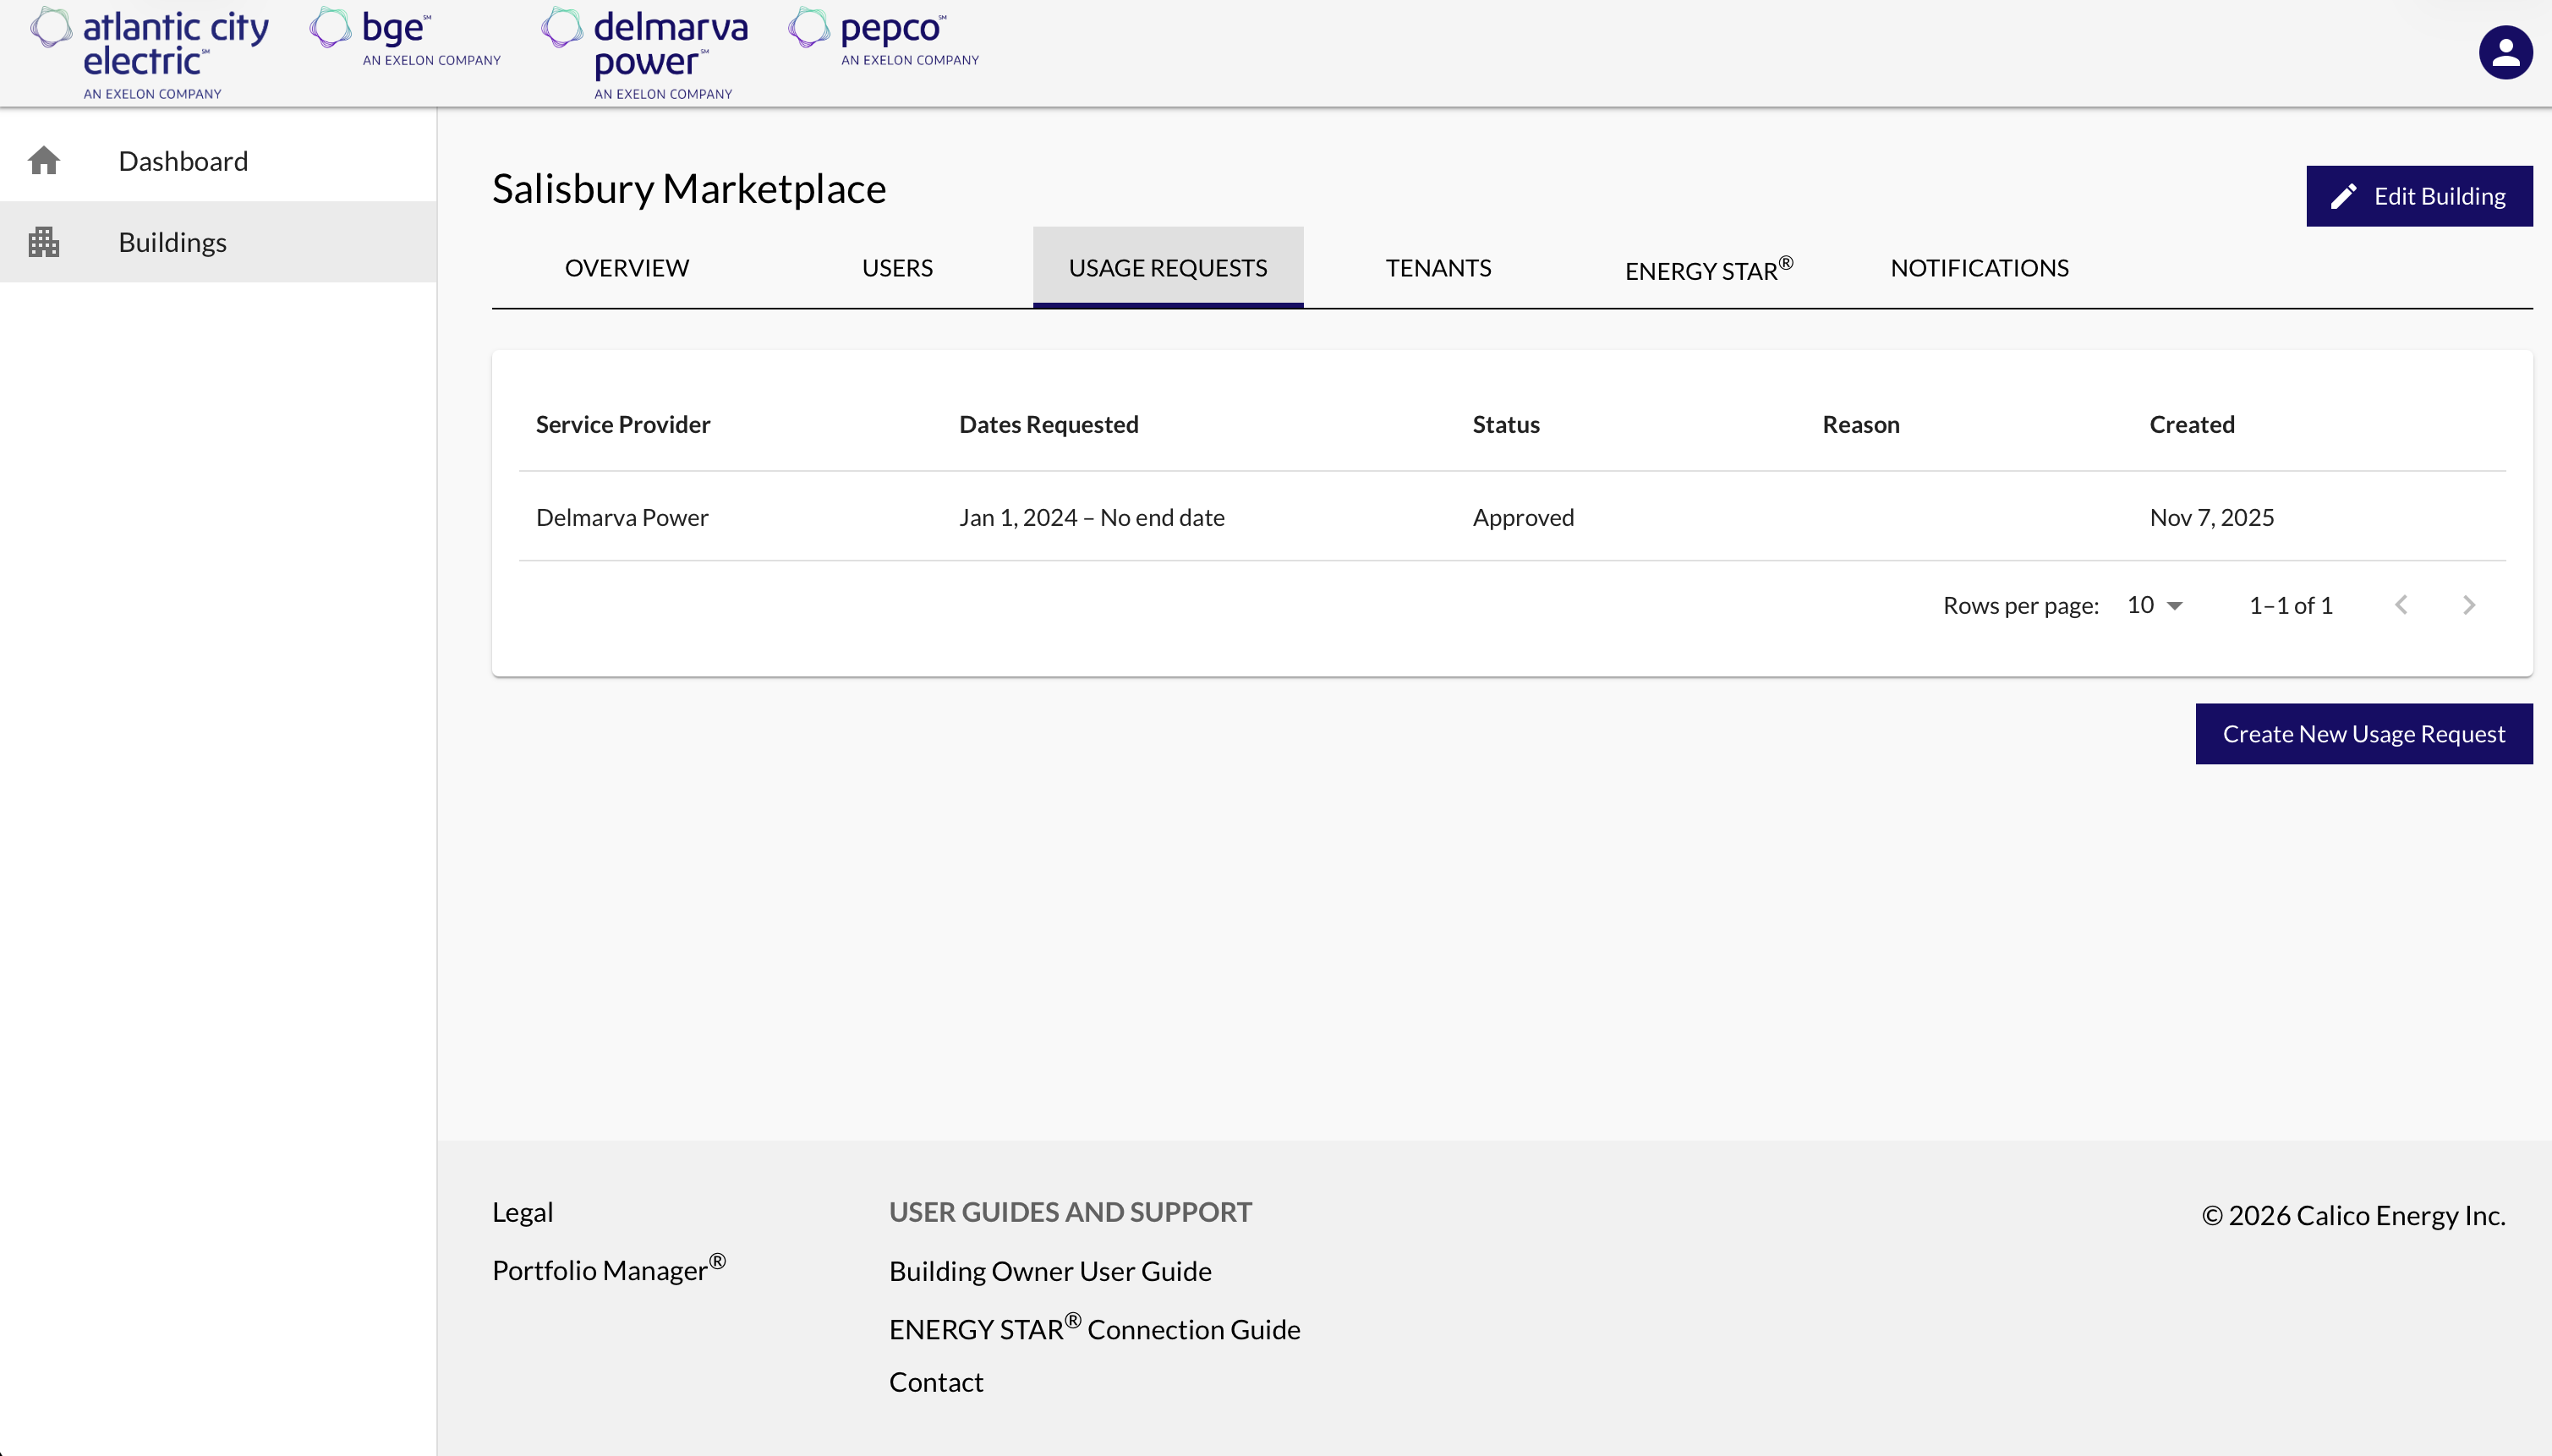Go to previous page with left chevron

2401,604
